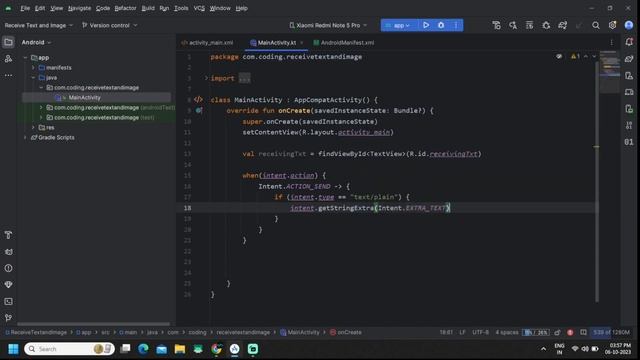Open the Search Everywhere magnifier
This screenshot has width=640, height=360.
pos(596,25)
